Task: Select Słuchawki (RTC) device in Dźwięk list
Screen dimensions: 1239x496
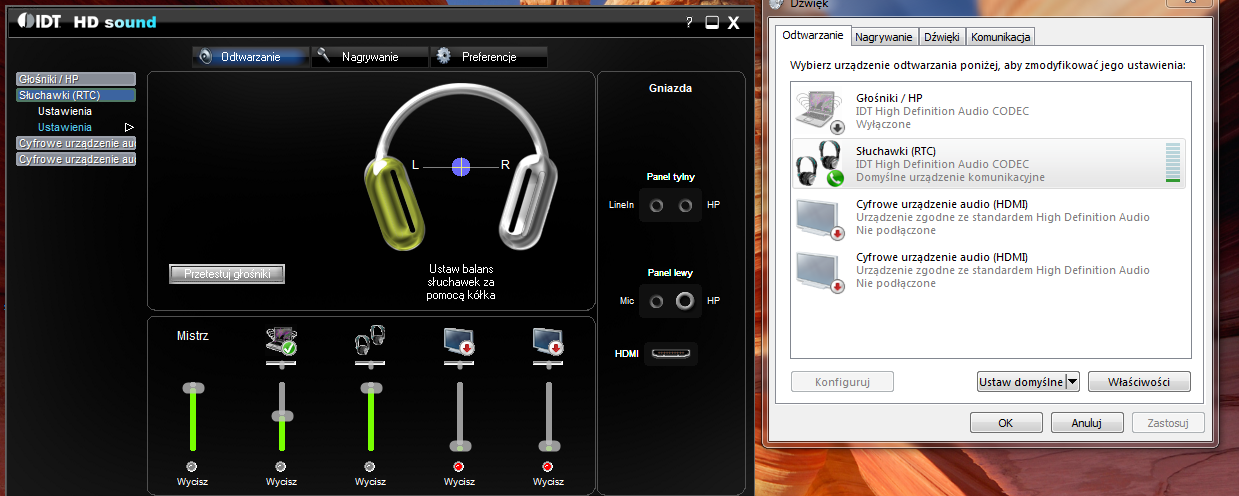Action: tap(990, 163)
